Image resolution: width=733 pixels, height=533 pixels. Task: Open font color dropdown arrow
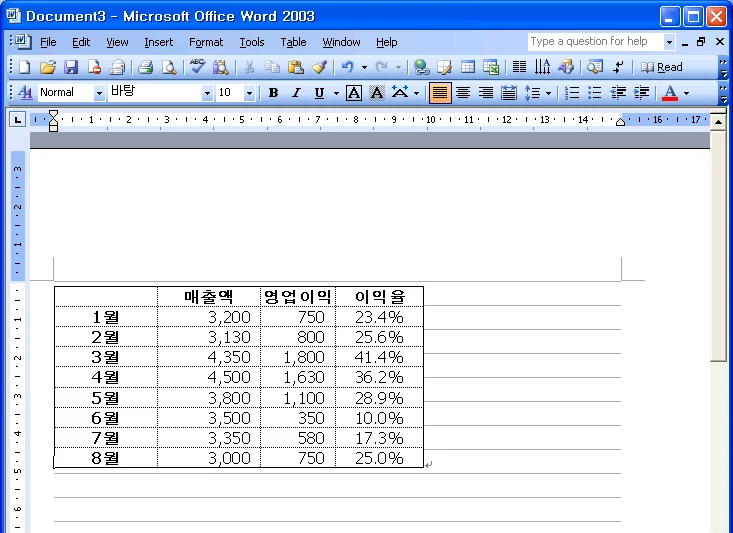coord(686,93)
